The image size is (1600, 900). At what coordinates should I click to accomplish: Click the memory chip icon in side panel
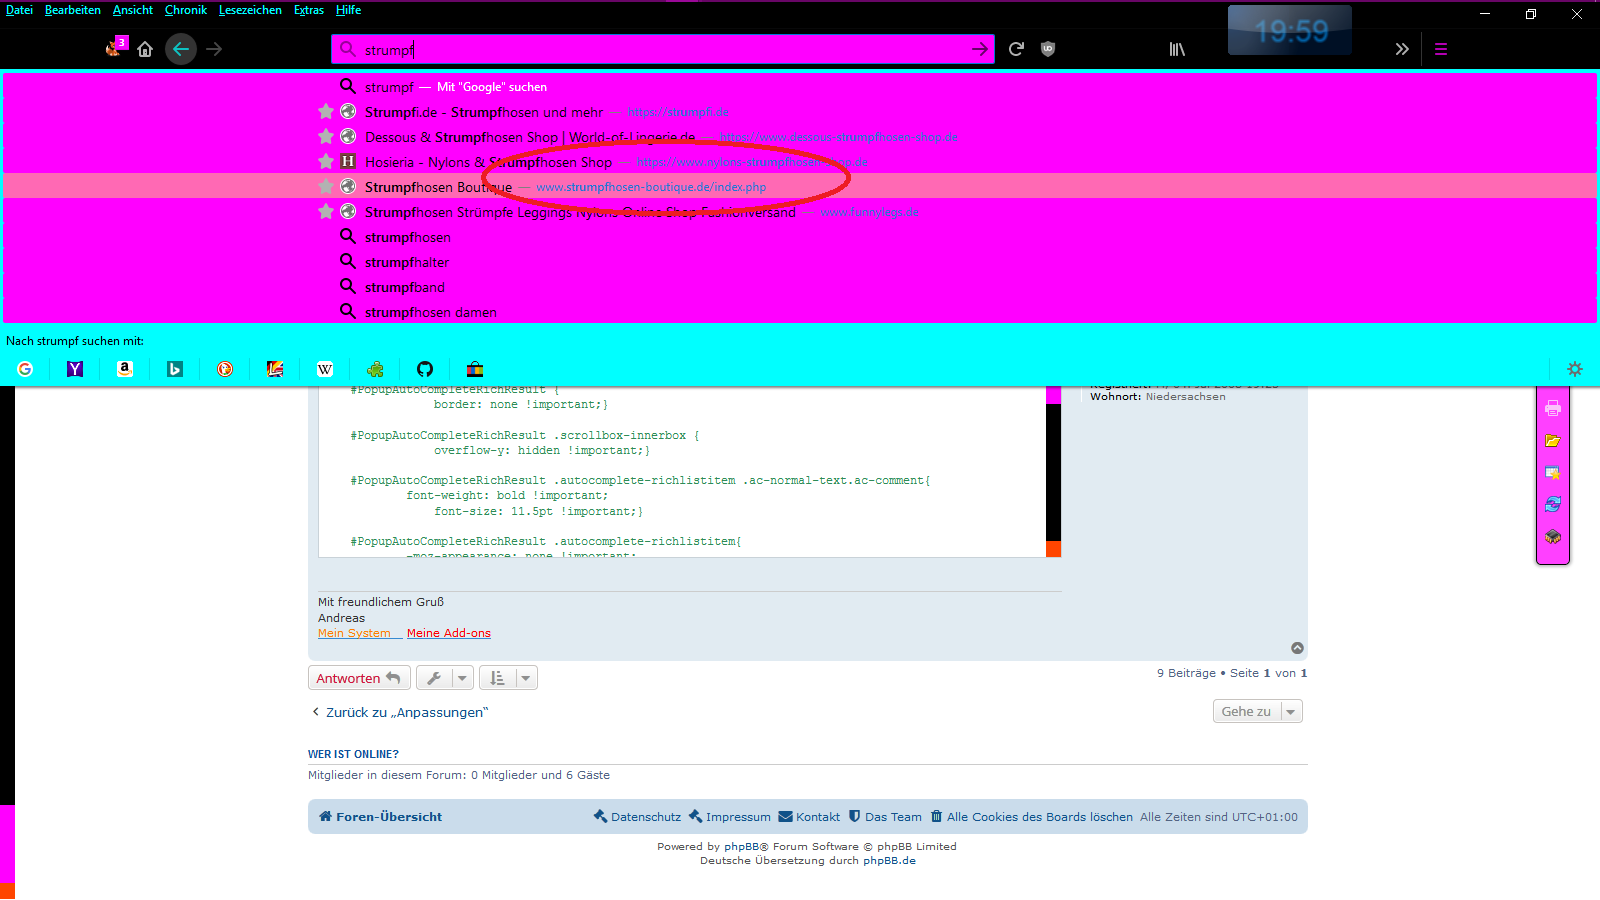[x=1553, y=537]
